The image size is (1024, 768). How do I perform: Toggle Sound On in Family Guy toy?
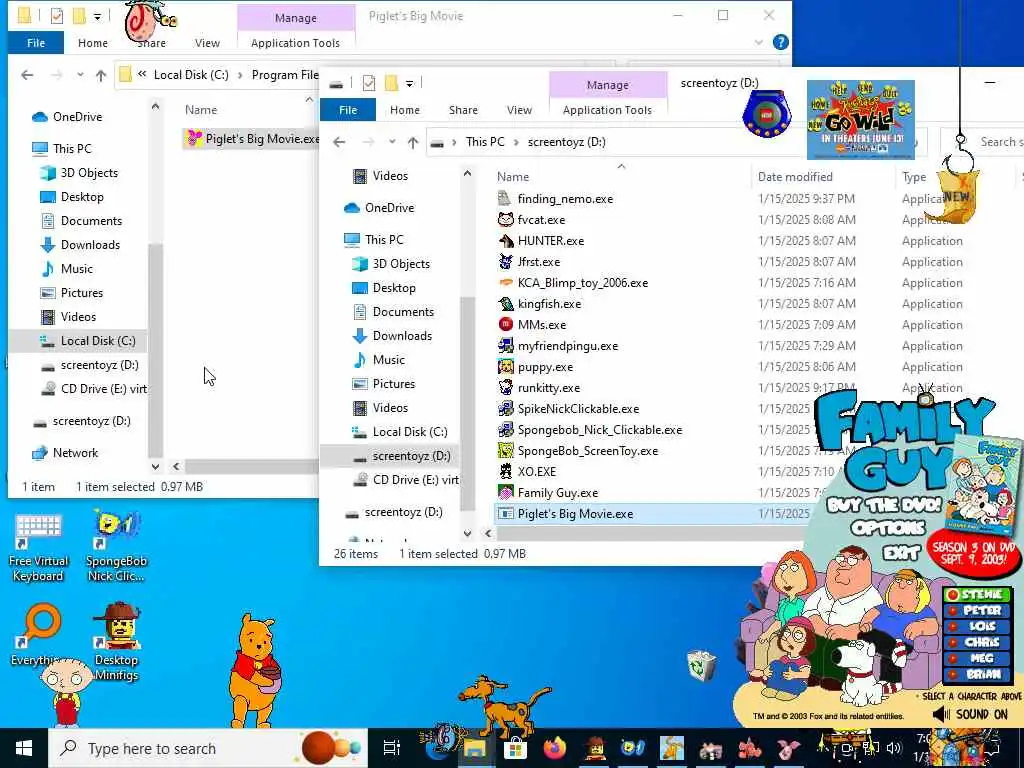(970, 714)
